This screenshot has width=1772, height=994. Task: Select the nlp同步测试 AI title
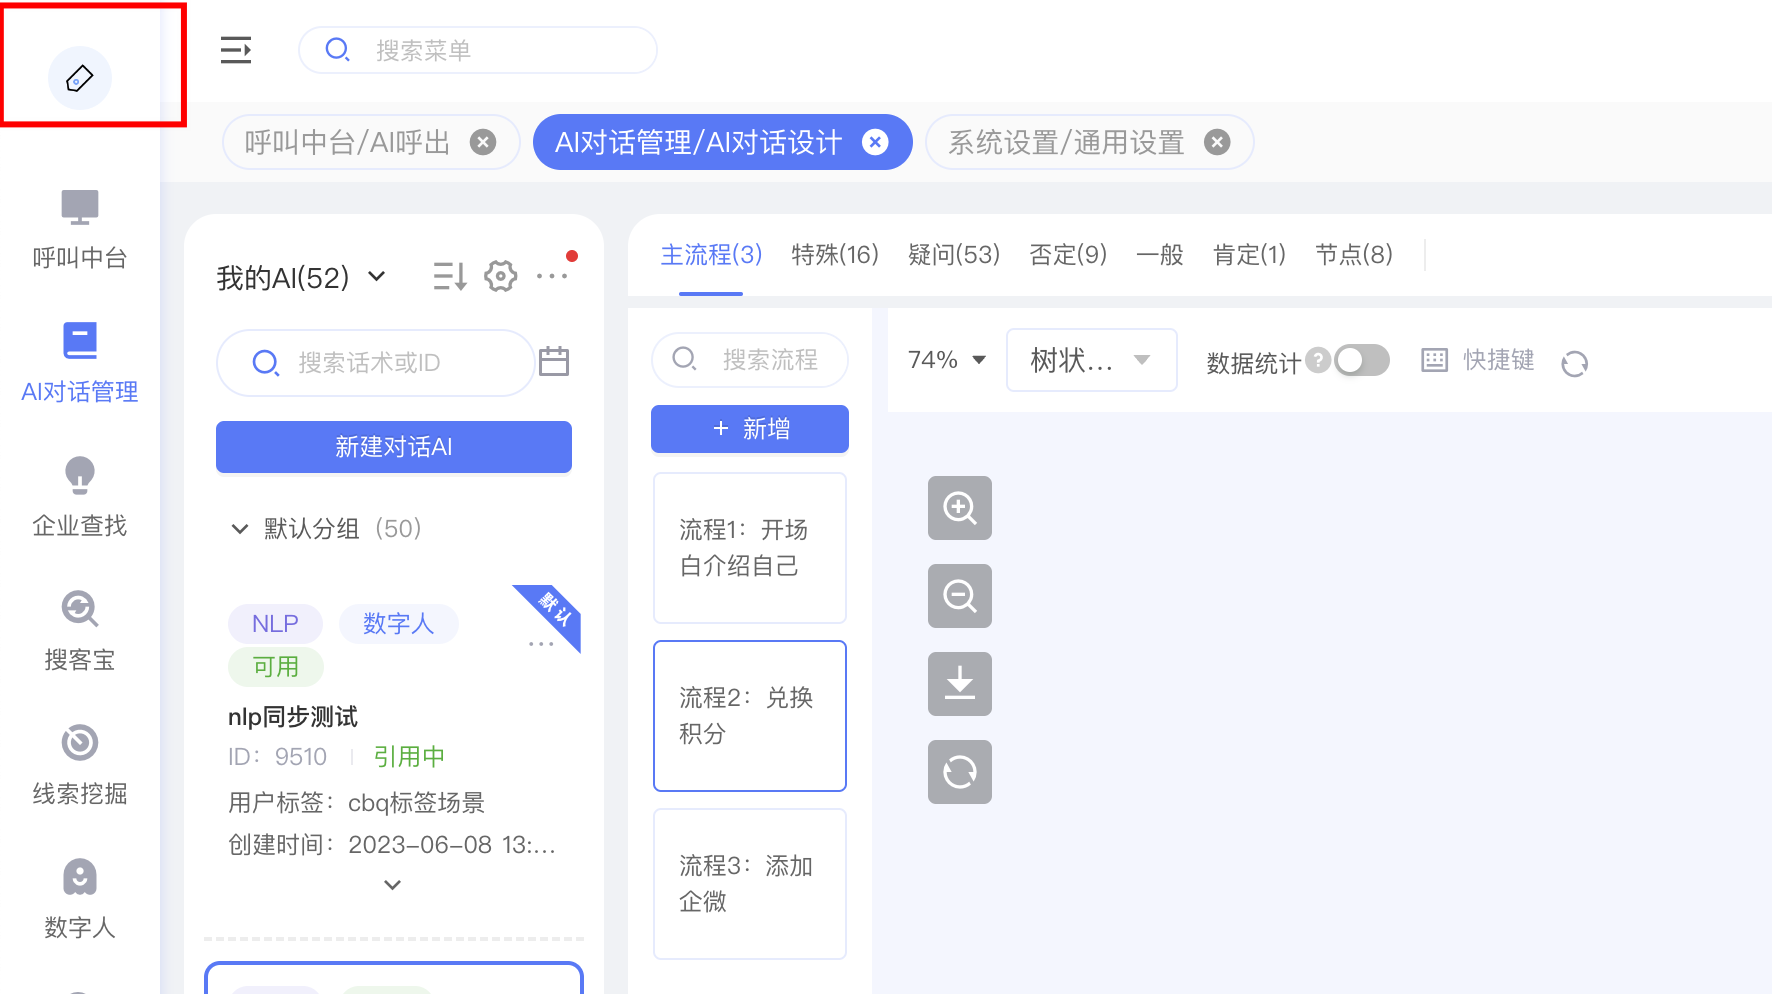click(293, 717)
